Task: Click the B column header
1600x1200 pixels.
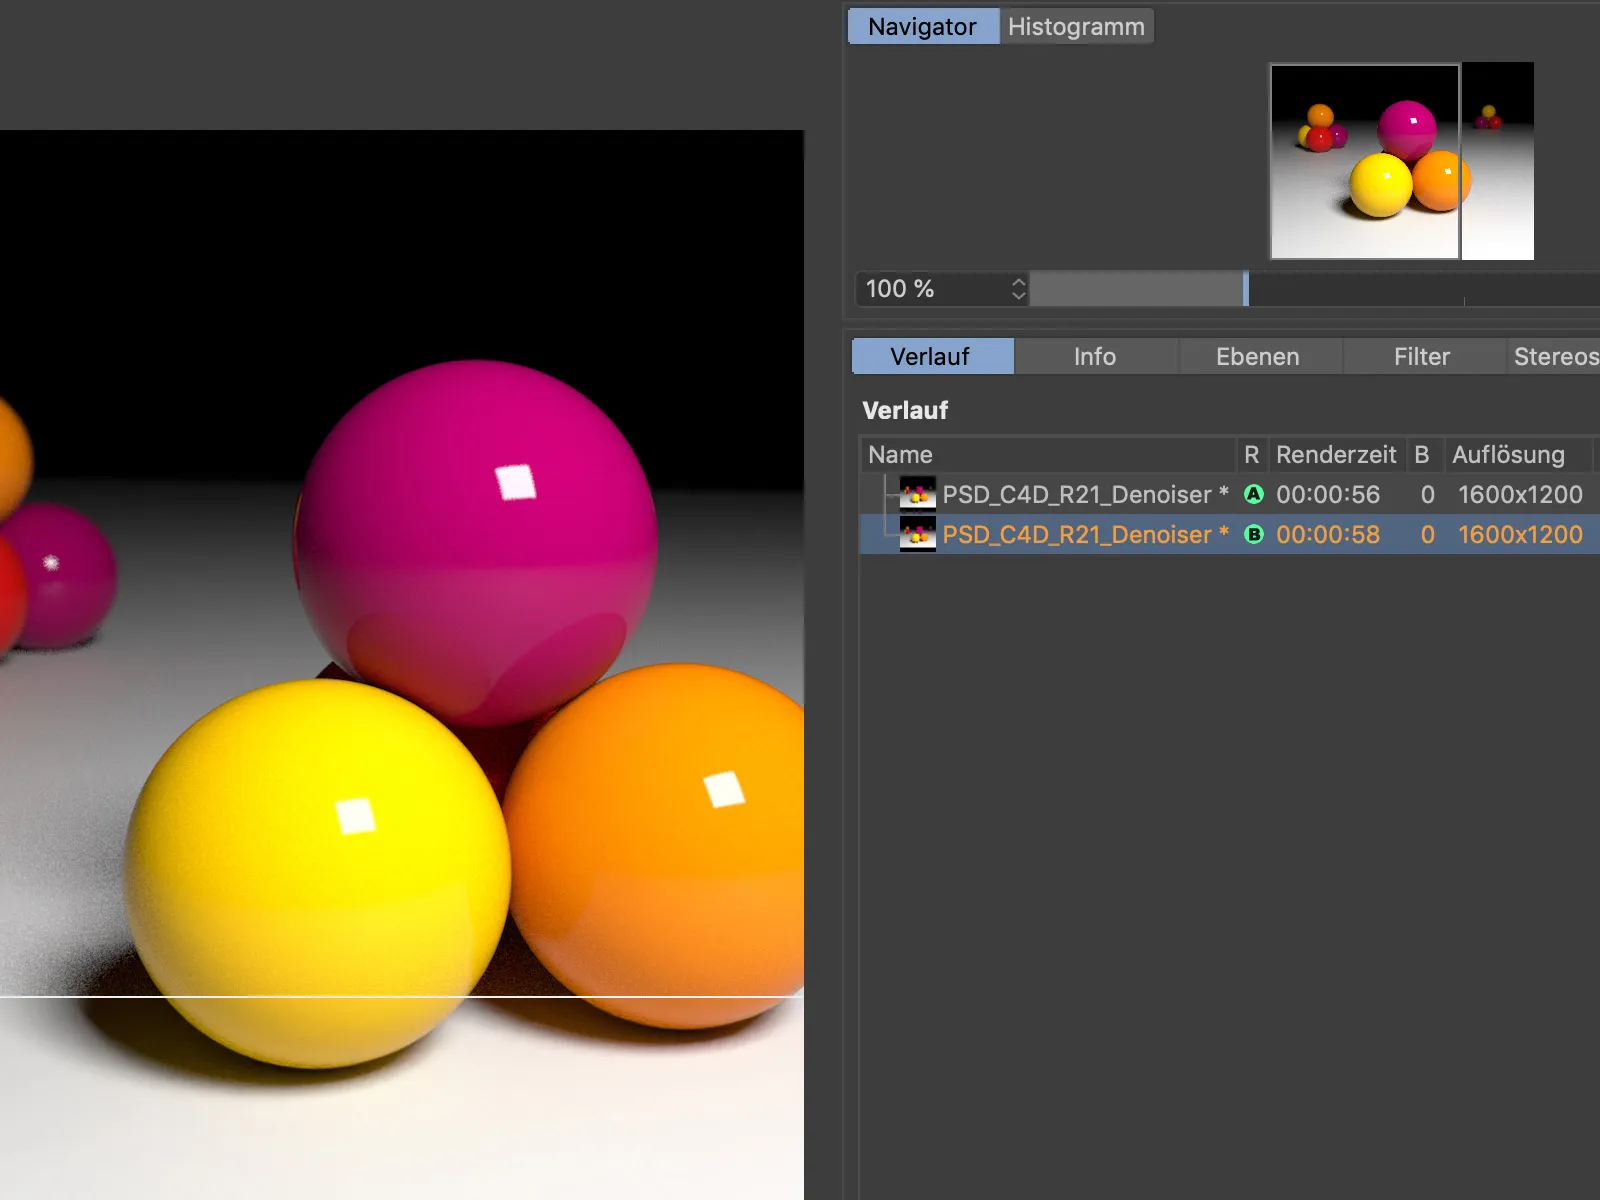Action: pos(1422,455)
